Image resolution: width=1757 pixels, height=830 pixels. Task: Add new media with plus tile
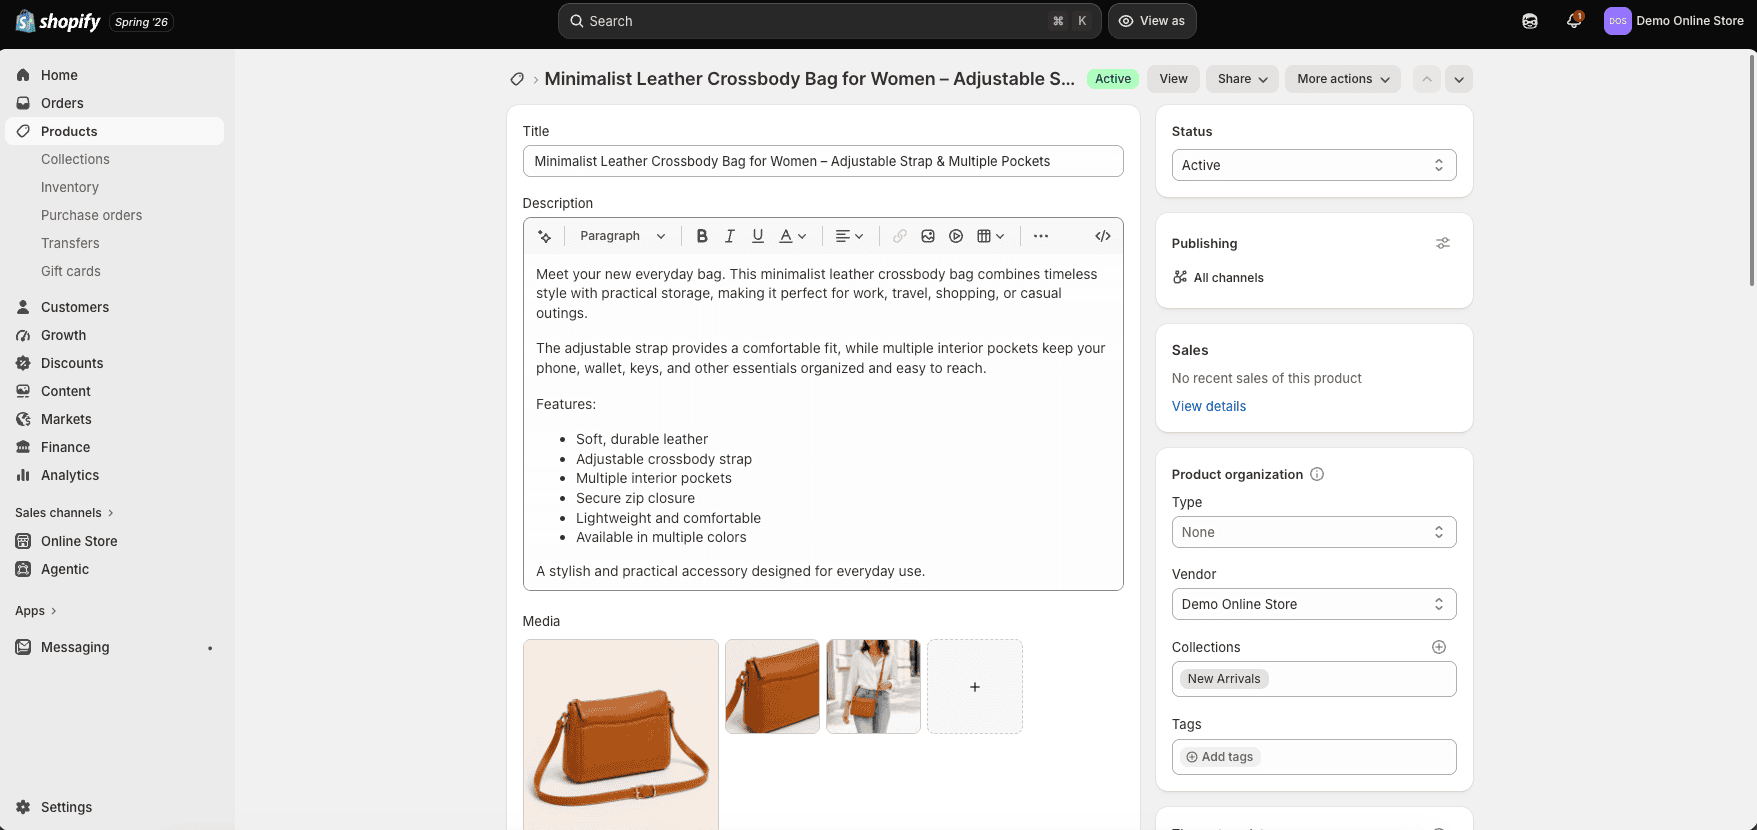click(975, 687)
